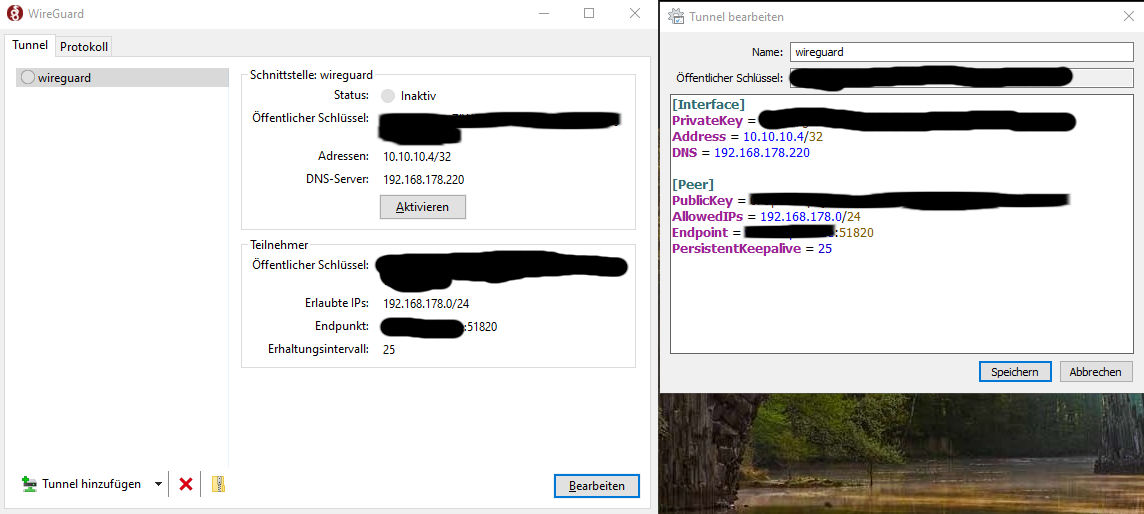
Task: Click the Erhaltungsintervall value 25
Action: click(389, 350)
